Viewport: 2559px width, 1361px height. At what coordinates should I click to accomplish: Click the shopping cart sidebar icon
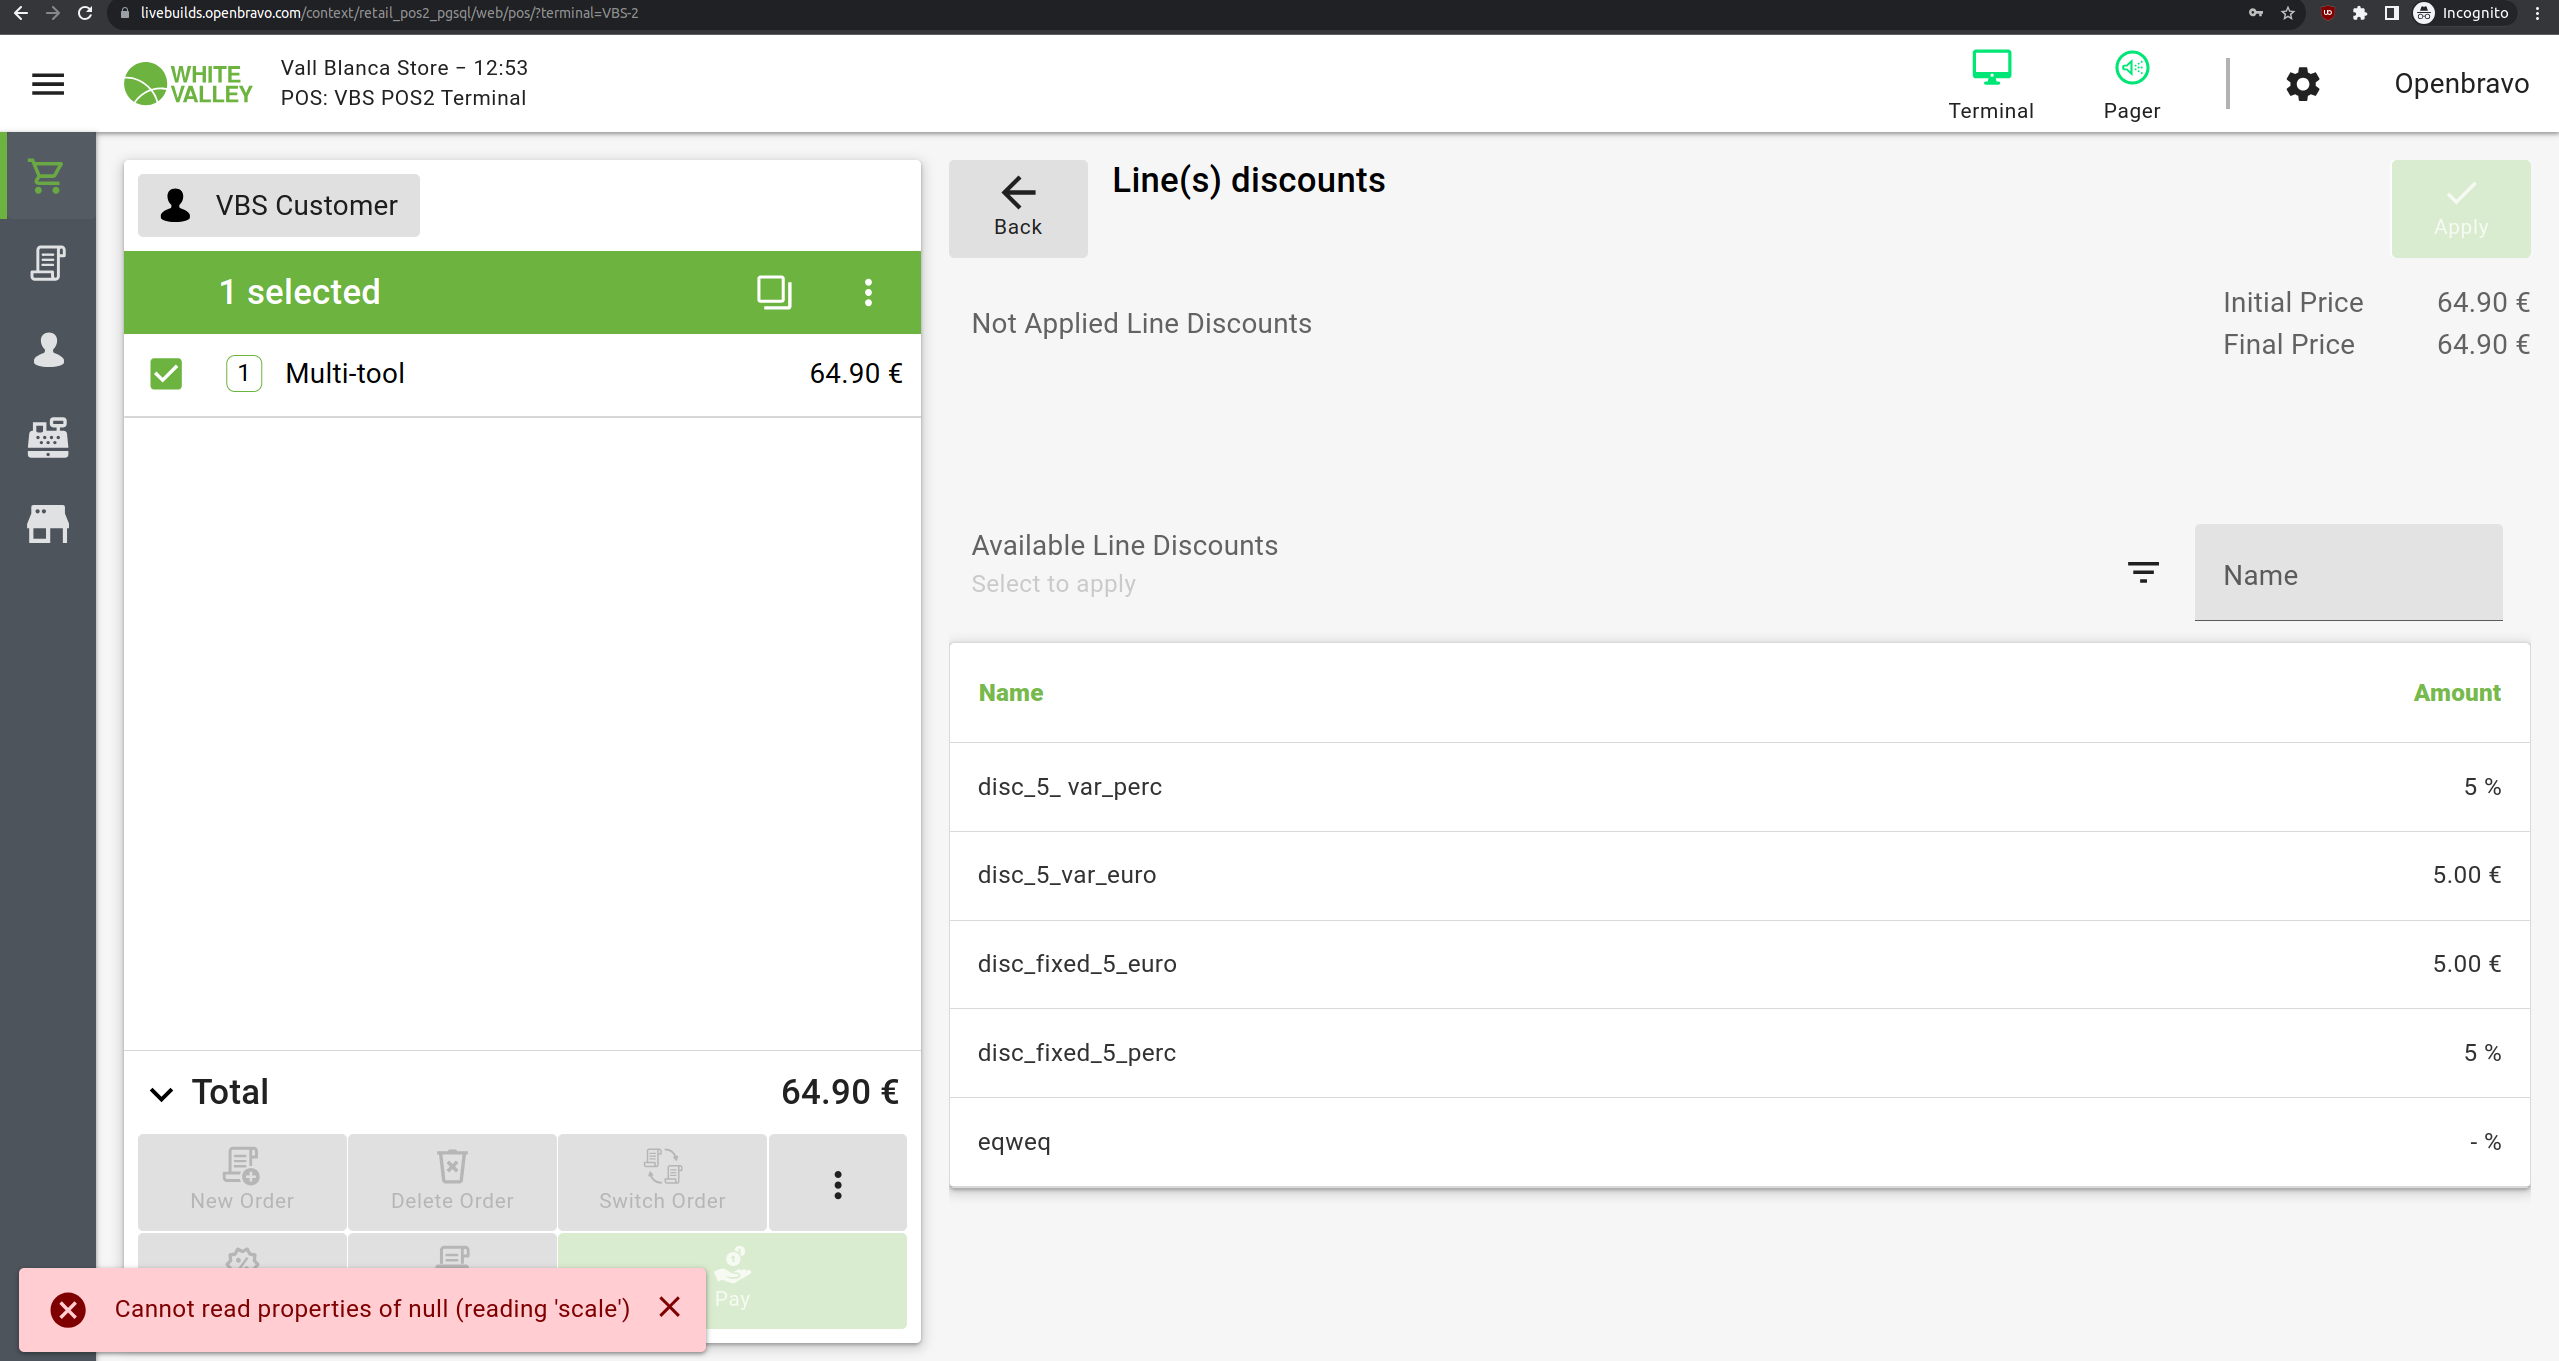[x=47, y=176]
